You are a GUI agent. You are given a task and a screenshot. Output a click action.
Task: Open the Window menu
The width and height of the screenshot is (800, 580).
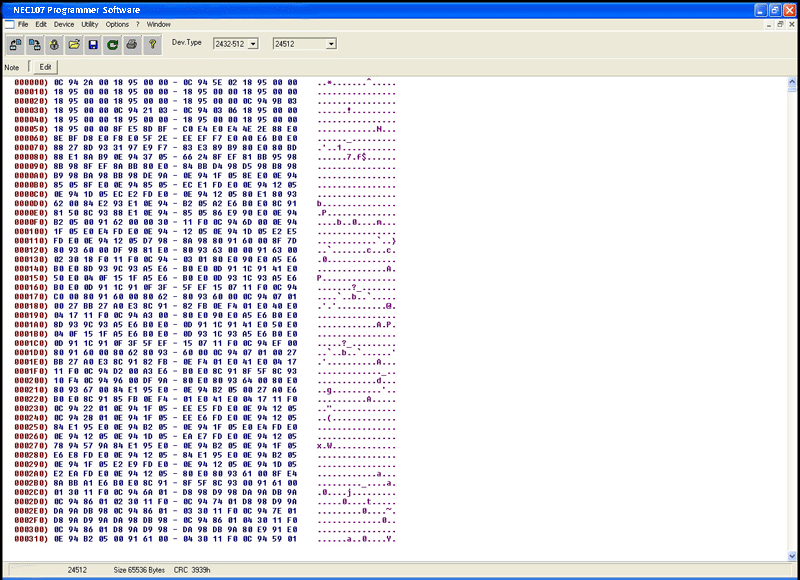(x=159, y=23)
